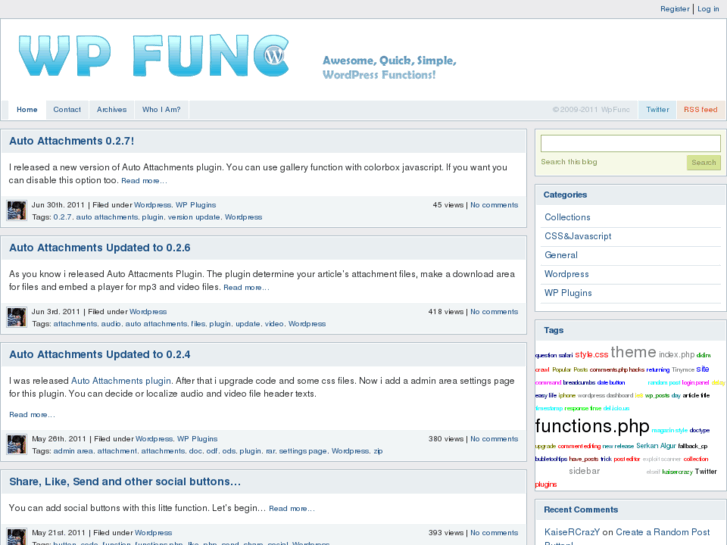727x545 pixels.
Task: Open the Auto Attachments Updated to 0.2.4 title
Action: click(x=100, y=354)
